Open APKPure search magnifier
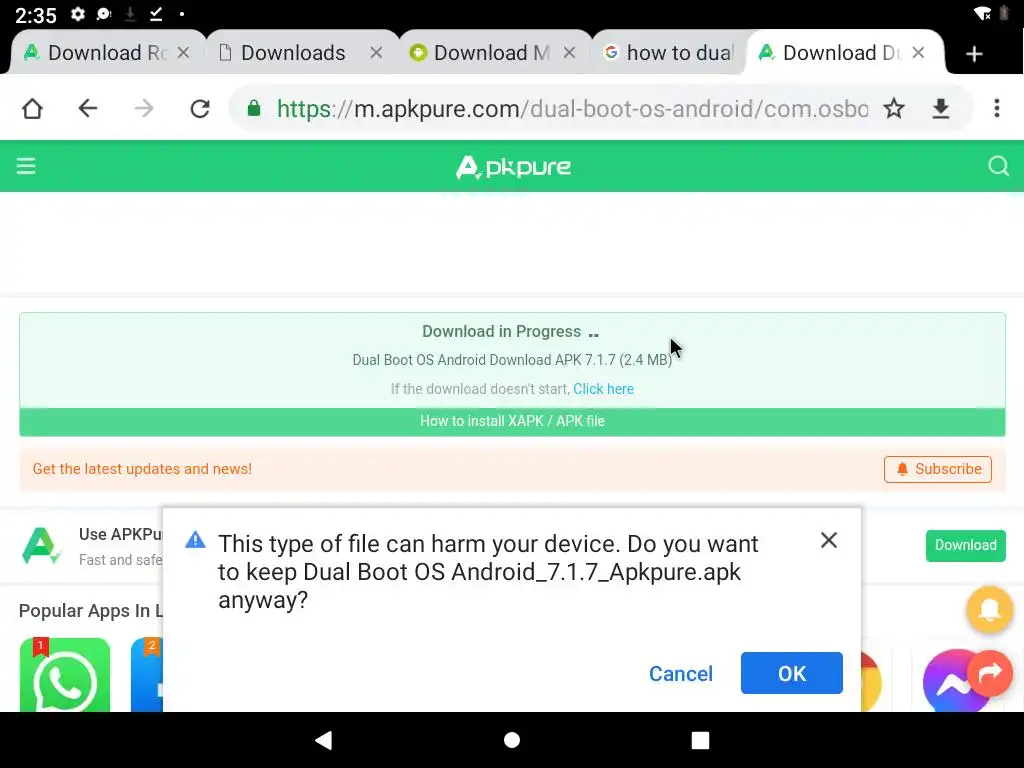This screenshot has width=1024, height=768. [999, 166]
